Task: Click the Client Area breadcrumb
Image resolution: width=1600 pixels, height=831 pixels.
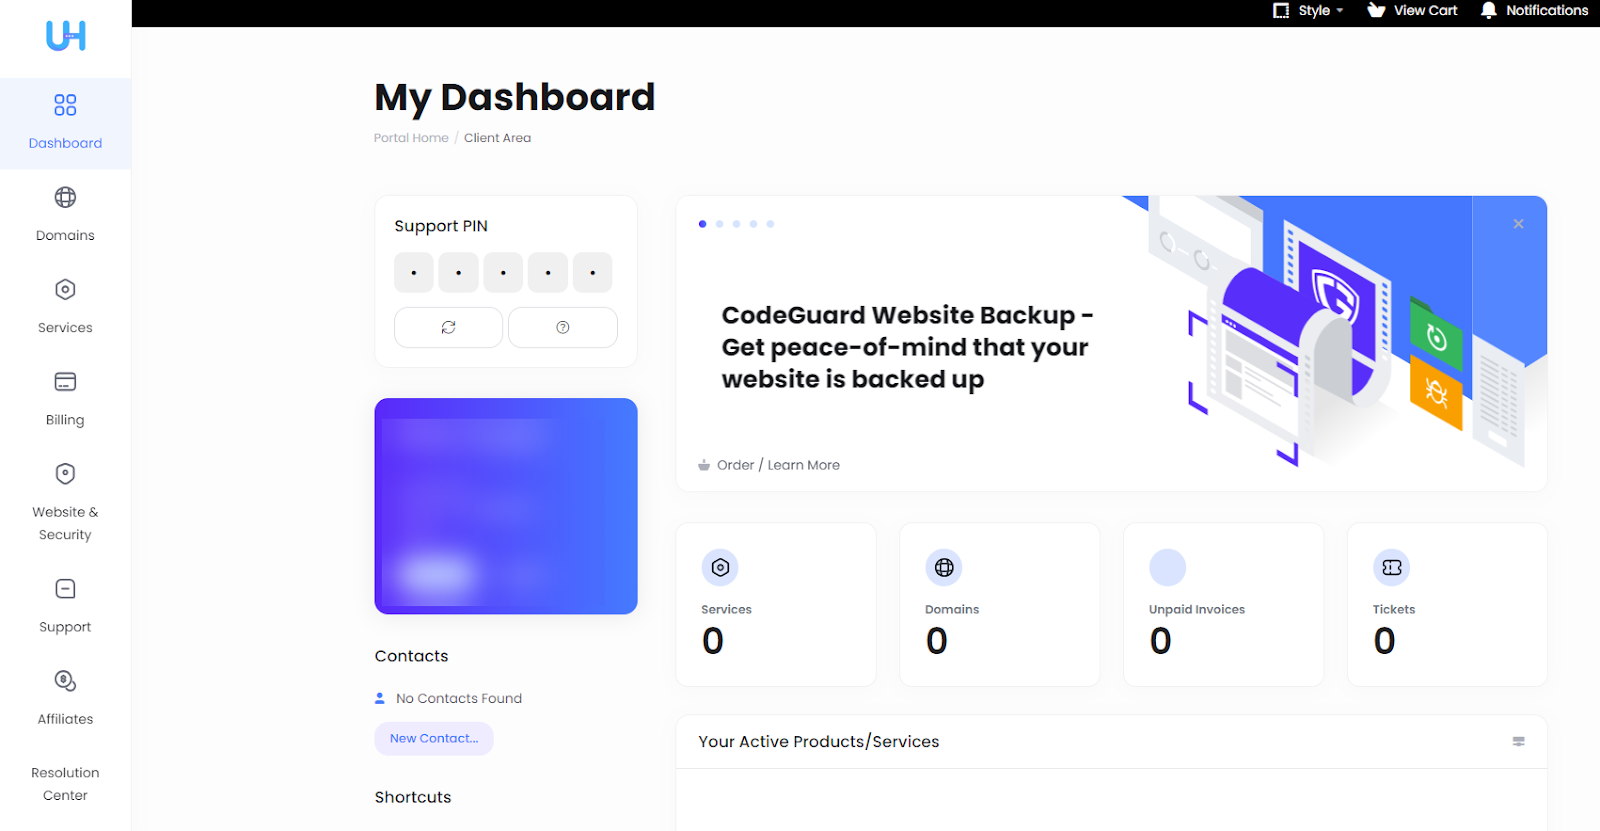Action: pos(497,138)
